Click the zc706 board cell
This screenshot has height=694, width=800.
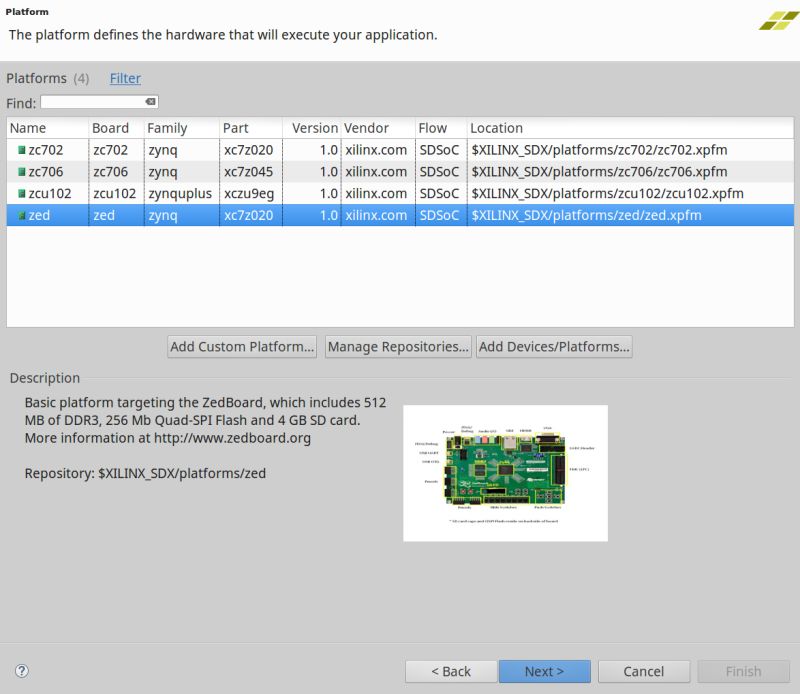(111, 172)
